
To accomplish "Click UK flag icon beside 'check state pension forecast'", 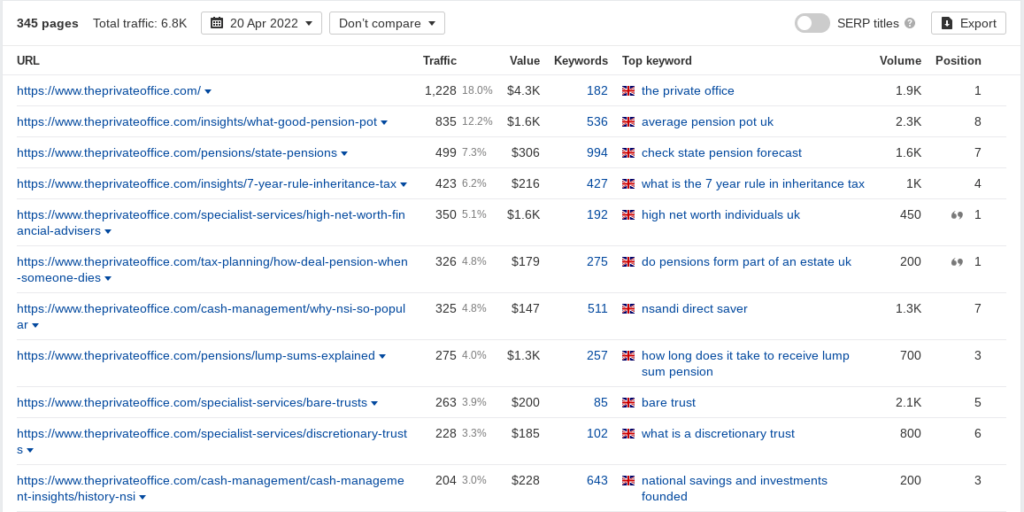I will pos(628,153).
